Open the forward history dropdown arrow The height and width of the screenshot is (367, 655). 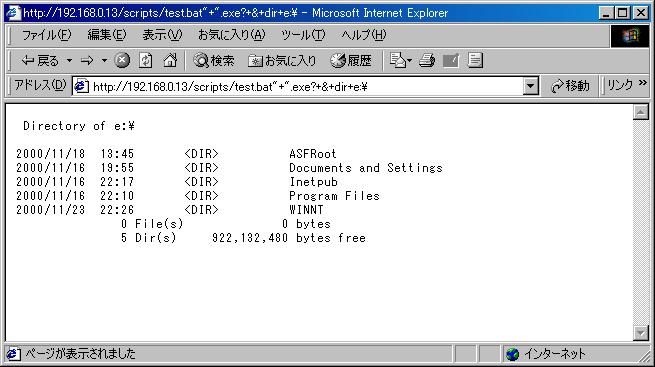pos(104,61)
